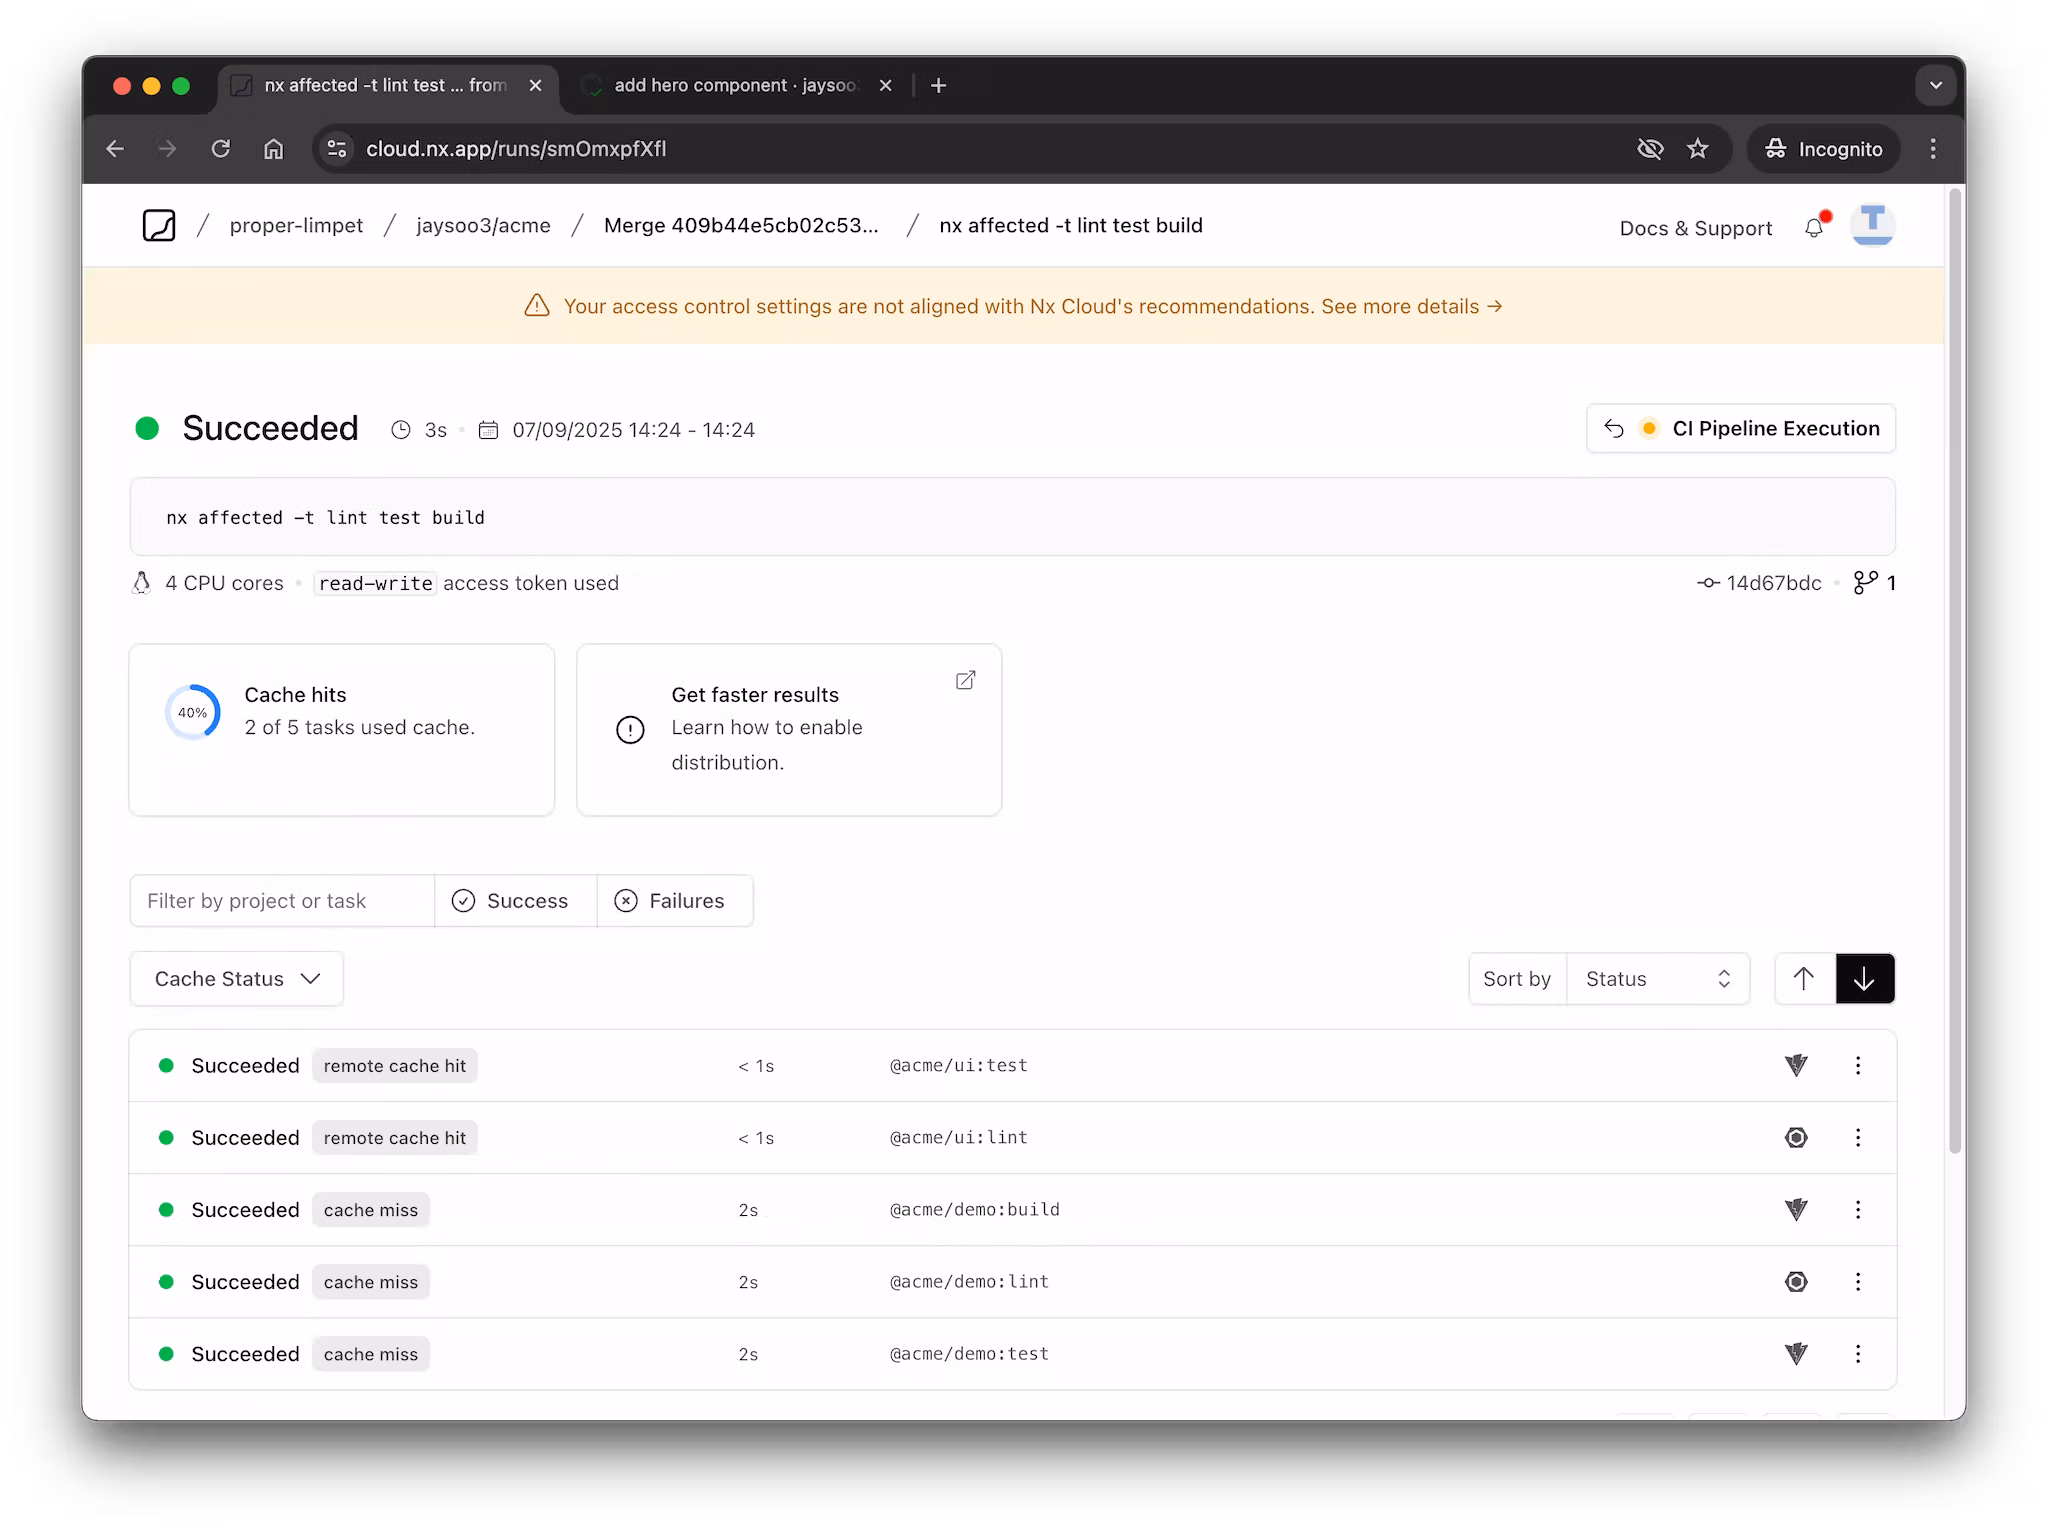Open three-dot menu for @acme/demo:build

tap(1858, 1210)
